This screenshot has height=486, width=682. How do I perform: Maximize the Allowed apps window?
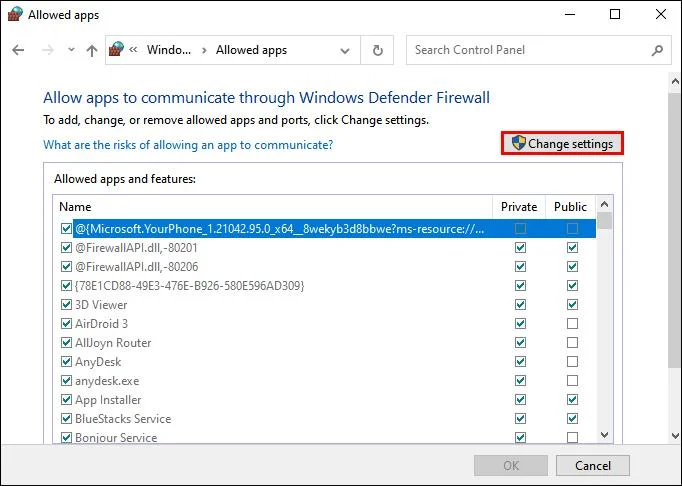click(x=615, y=14)
